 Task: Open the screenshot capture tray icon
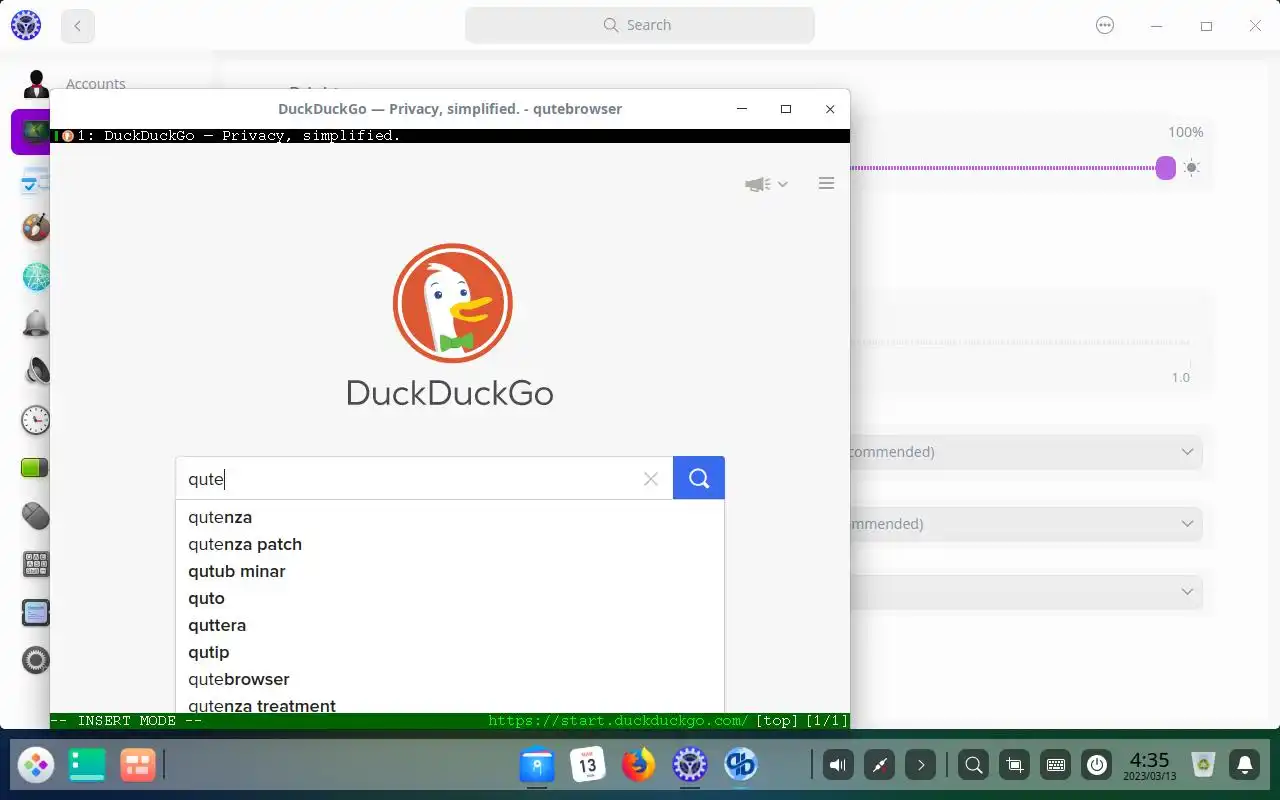[x=1014, y=766]
